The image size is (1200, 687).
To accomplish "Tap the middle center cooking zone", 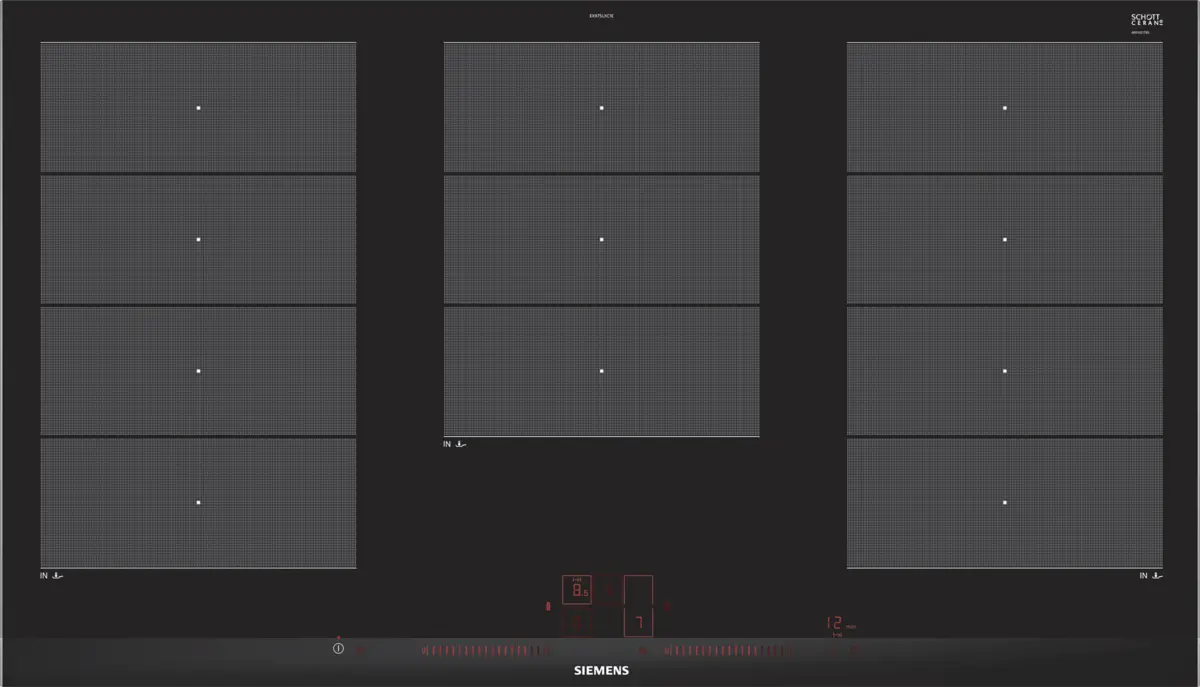I will pos(601,239).
